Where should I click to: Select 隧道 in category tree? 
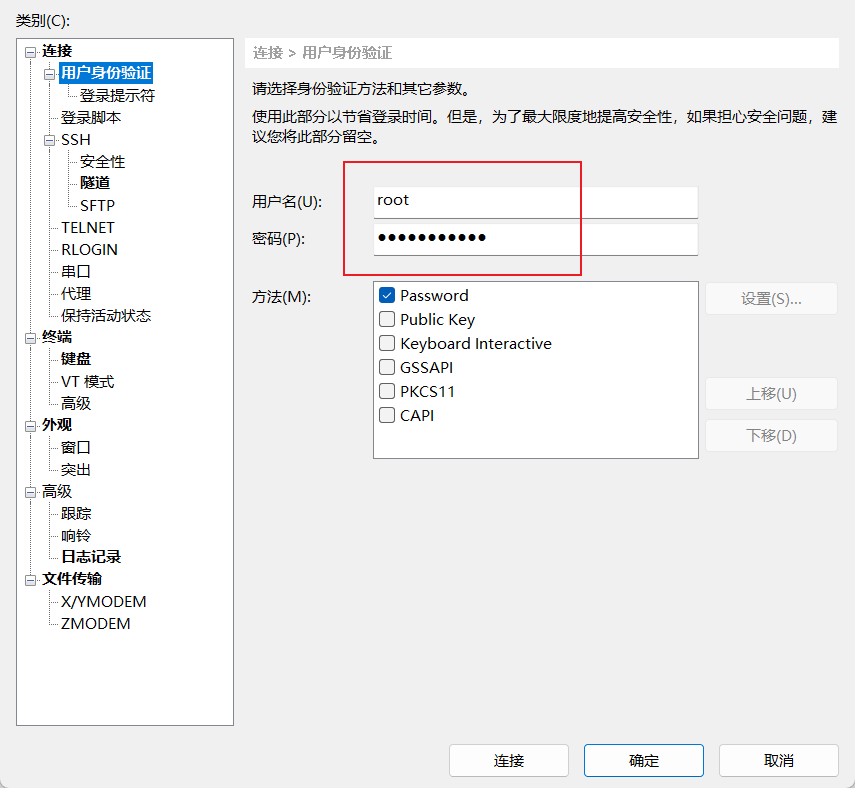95,183
